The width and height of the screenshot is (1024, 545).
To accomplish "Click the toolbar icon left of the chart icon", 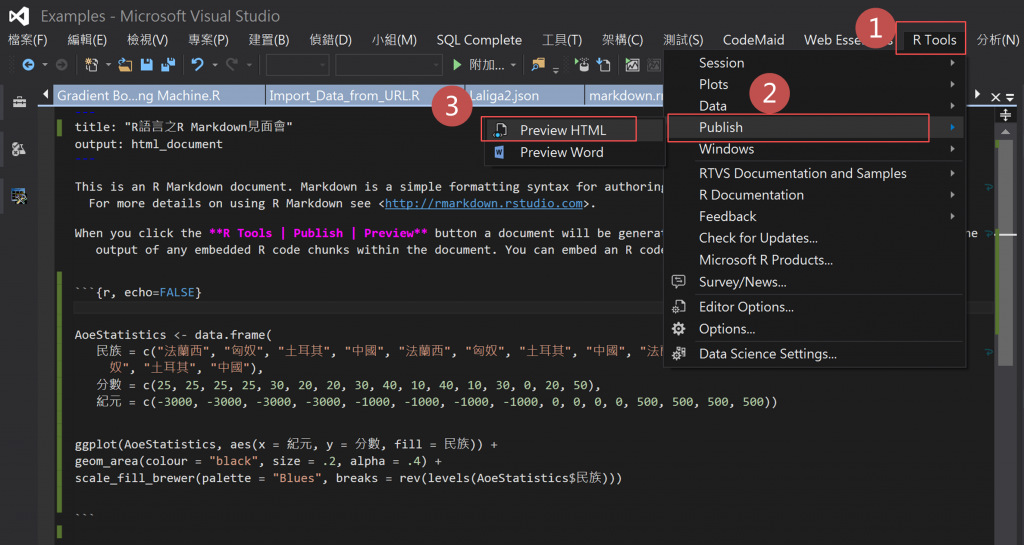I will pyautogui.click(x=604, y=65).
